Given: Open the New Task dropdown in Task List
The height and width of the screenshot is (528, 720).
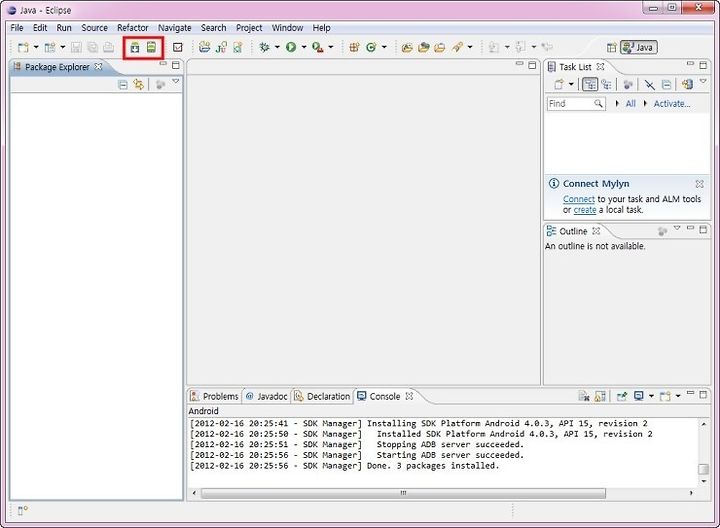Looking at the screenshot, I should tap(571, 84).
